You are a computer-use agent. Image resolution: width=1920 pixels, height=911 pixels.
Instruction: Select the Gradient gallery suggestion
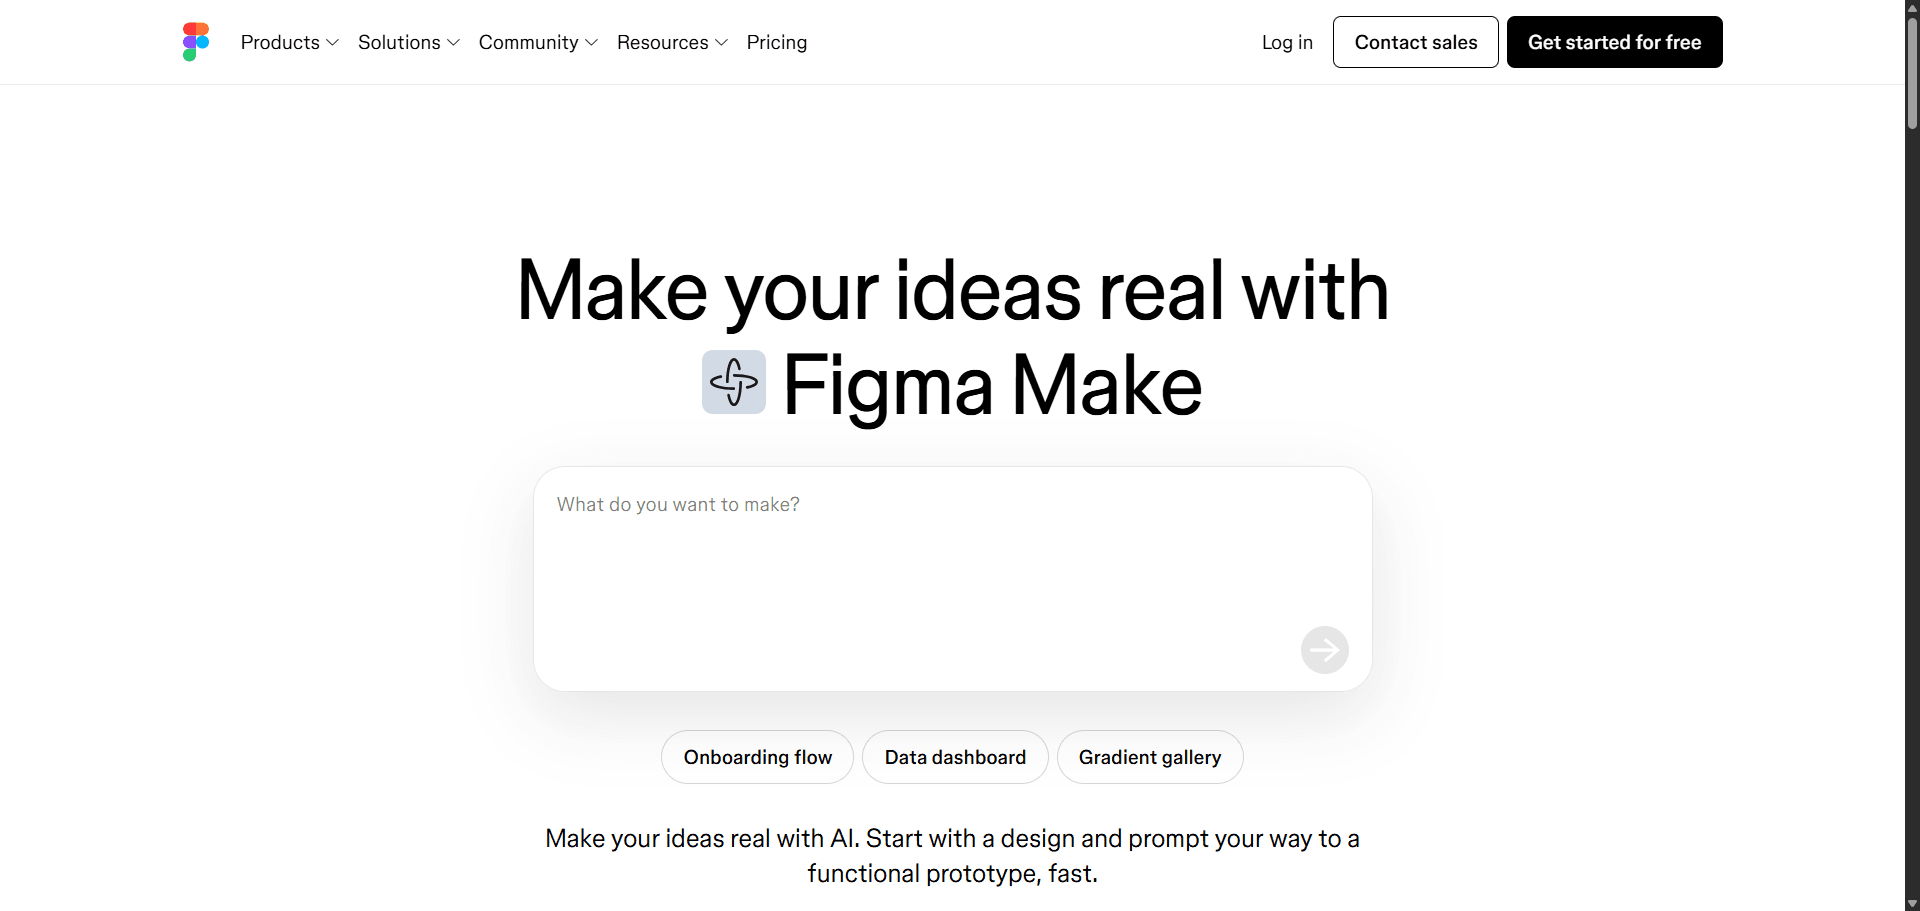click(x=1150, y=757)
